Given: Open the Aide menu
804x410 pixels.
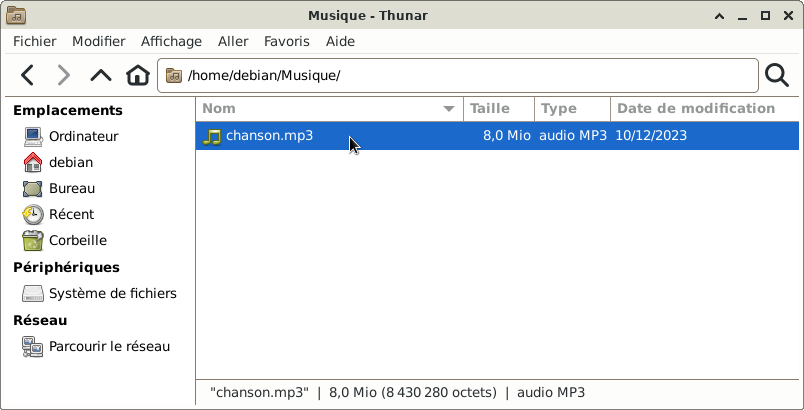Looking at the screenshot, I should [x=340, y=42].
